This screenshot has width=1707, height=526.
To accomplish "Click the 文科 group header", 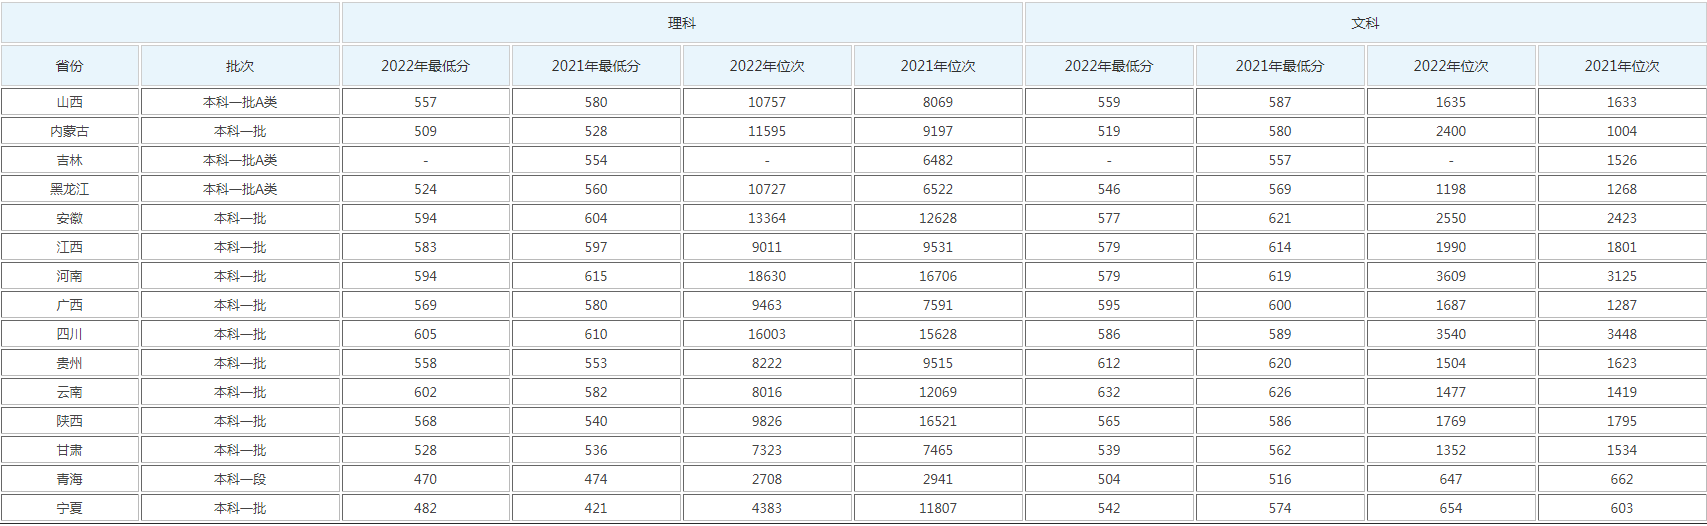I will pyautogui.click(x=1365, y=23).
